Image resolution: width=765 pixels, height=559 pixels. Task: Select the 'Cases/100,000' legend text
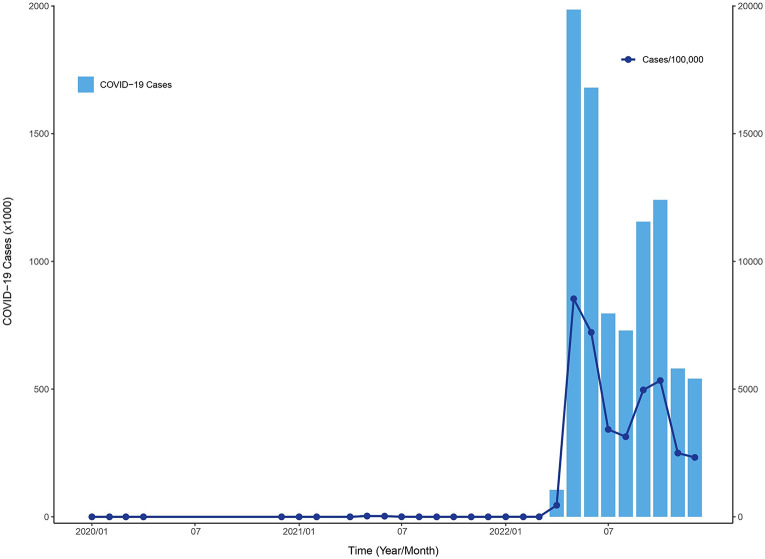pyautogui.click(x=673, y=60)
